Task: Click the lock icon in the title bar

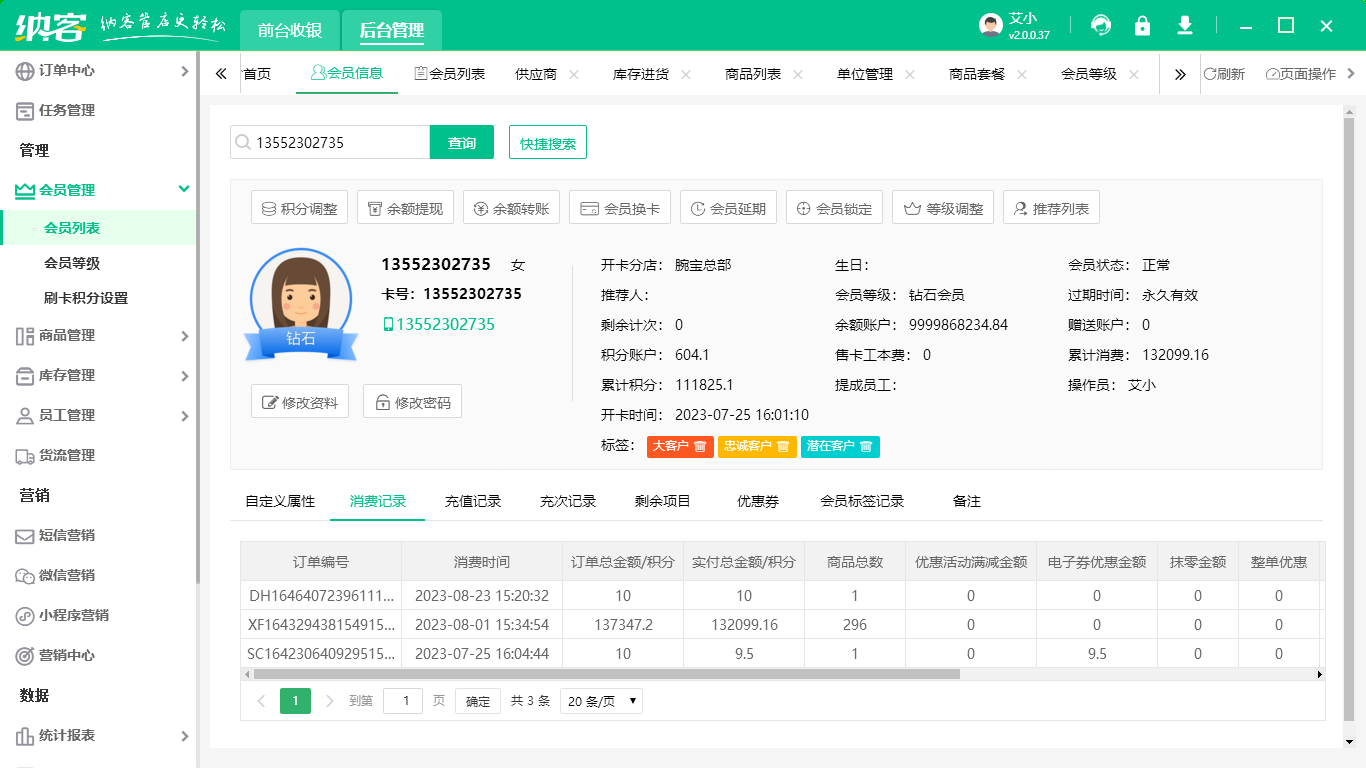Action: [x=1142, y=23]
